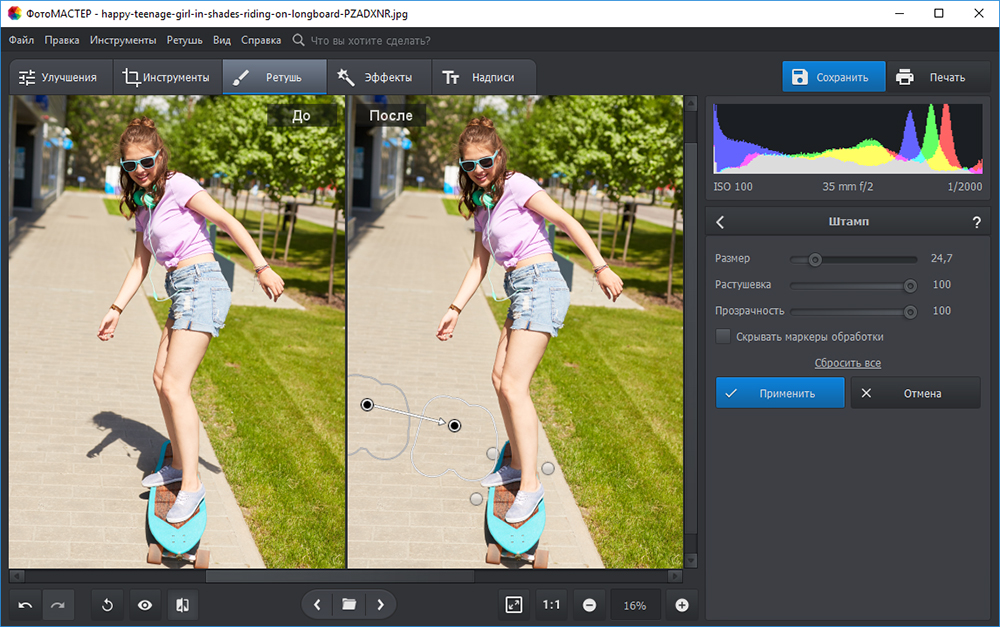The width and height of the screenshot is (1000, 627).
Task: Adjust the Размер slider handle
Action: (814, 260)
